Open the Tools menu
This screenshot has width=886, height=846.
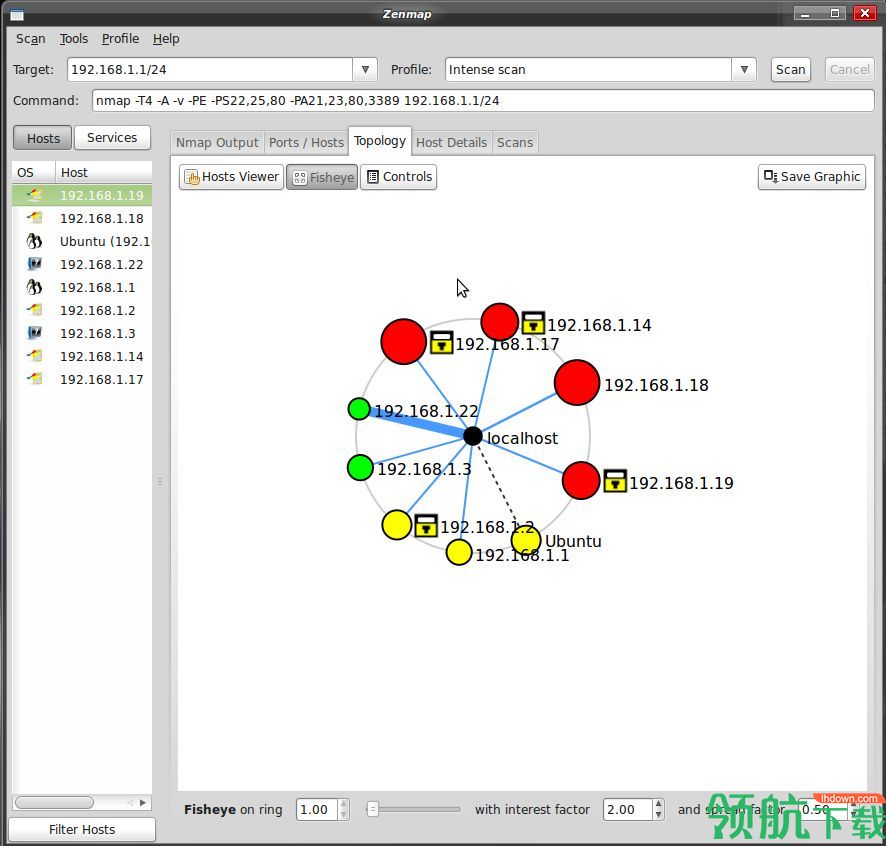point(74,38)
